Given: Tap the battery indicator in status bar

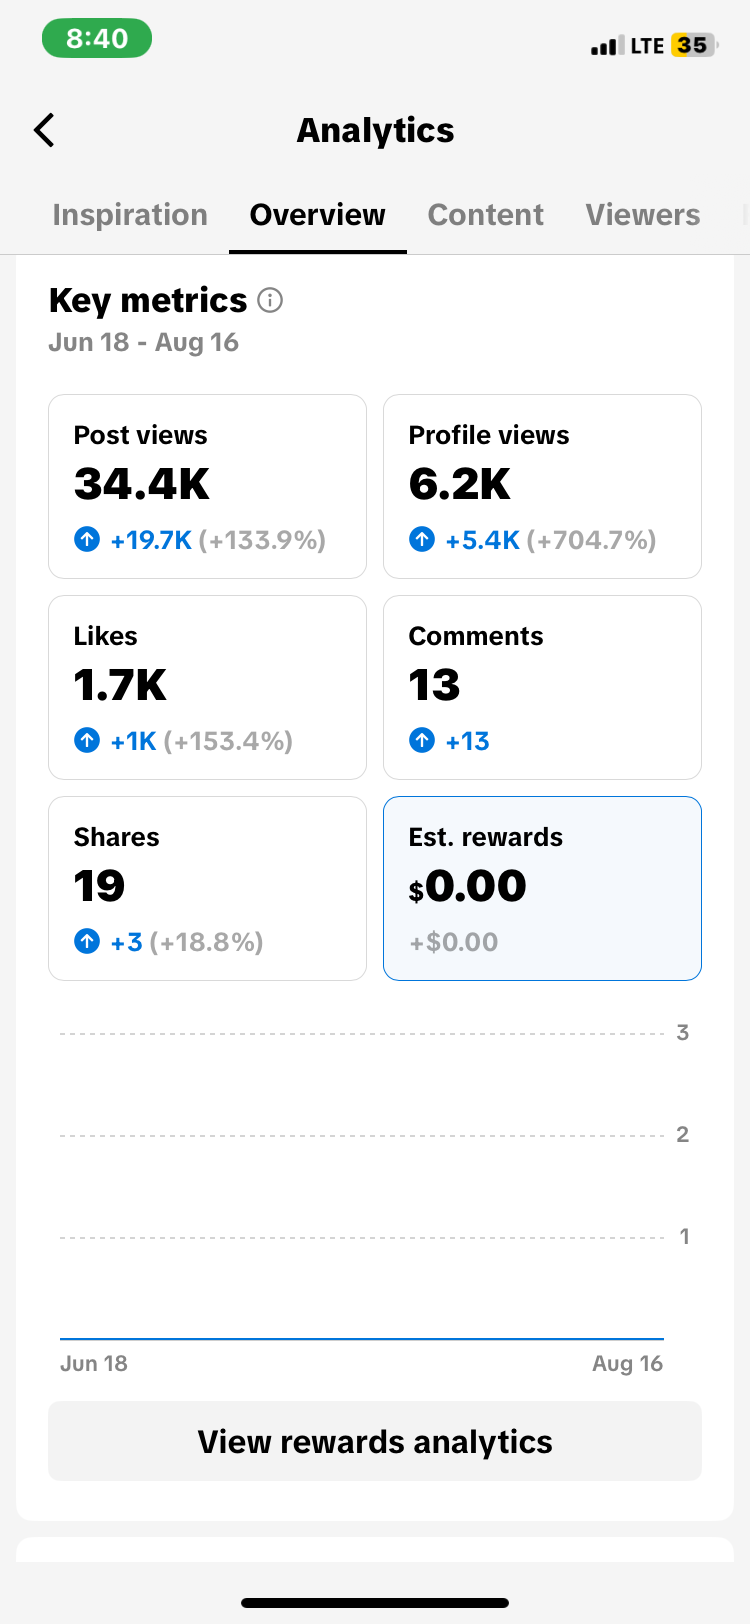Looking at the screenshot, I should click(x=694, y=45).
